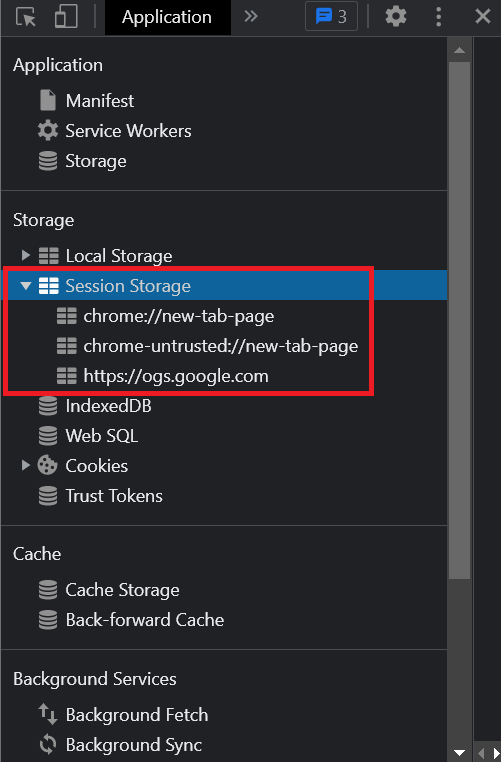Select the Cookies label
The image size is (501, 762).
click(x=97, y=466)
